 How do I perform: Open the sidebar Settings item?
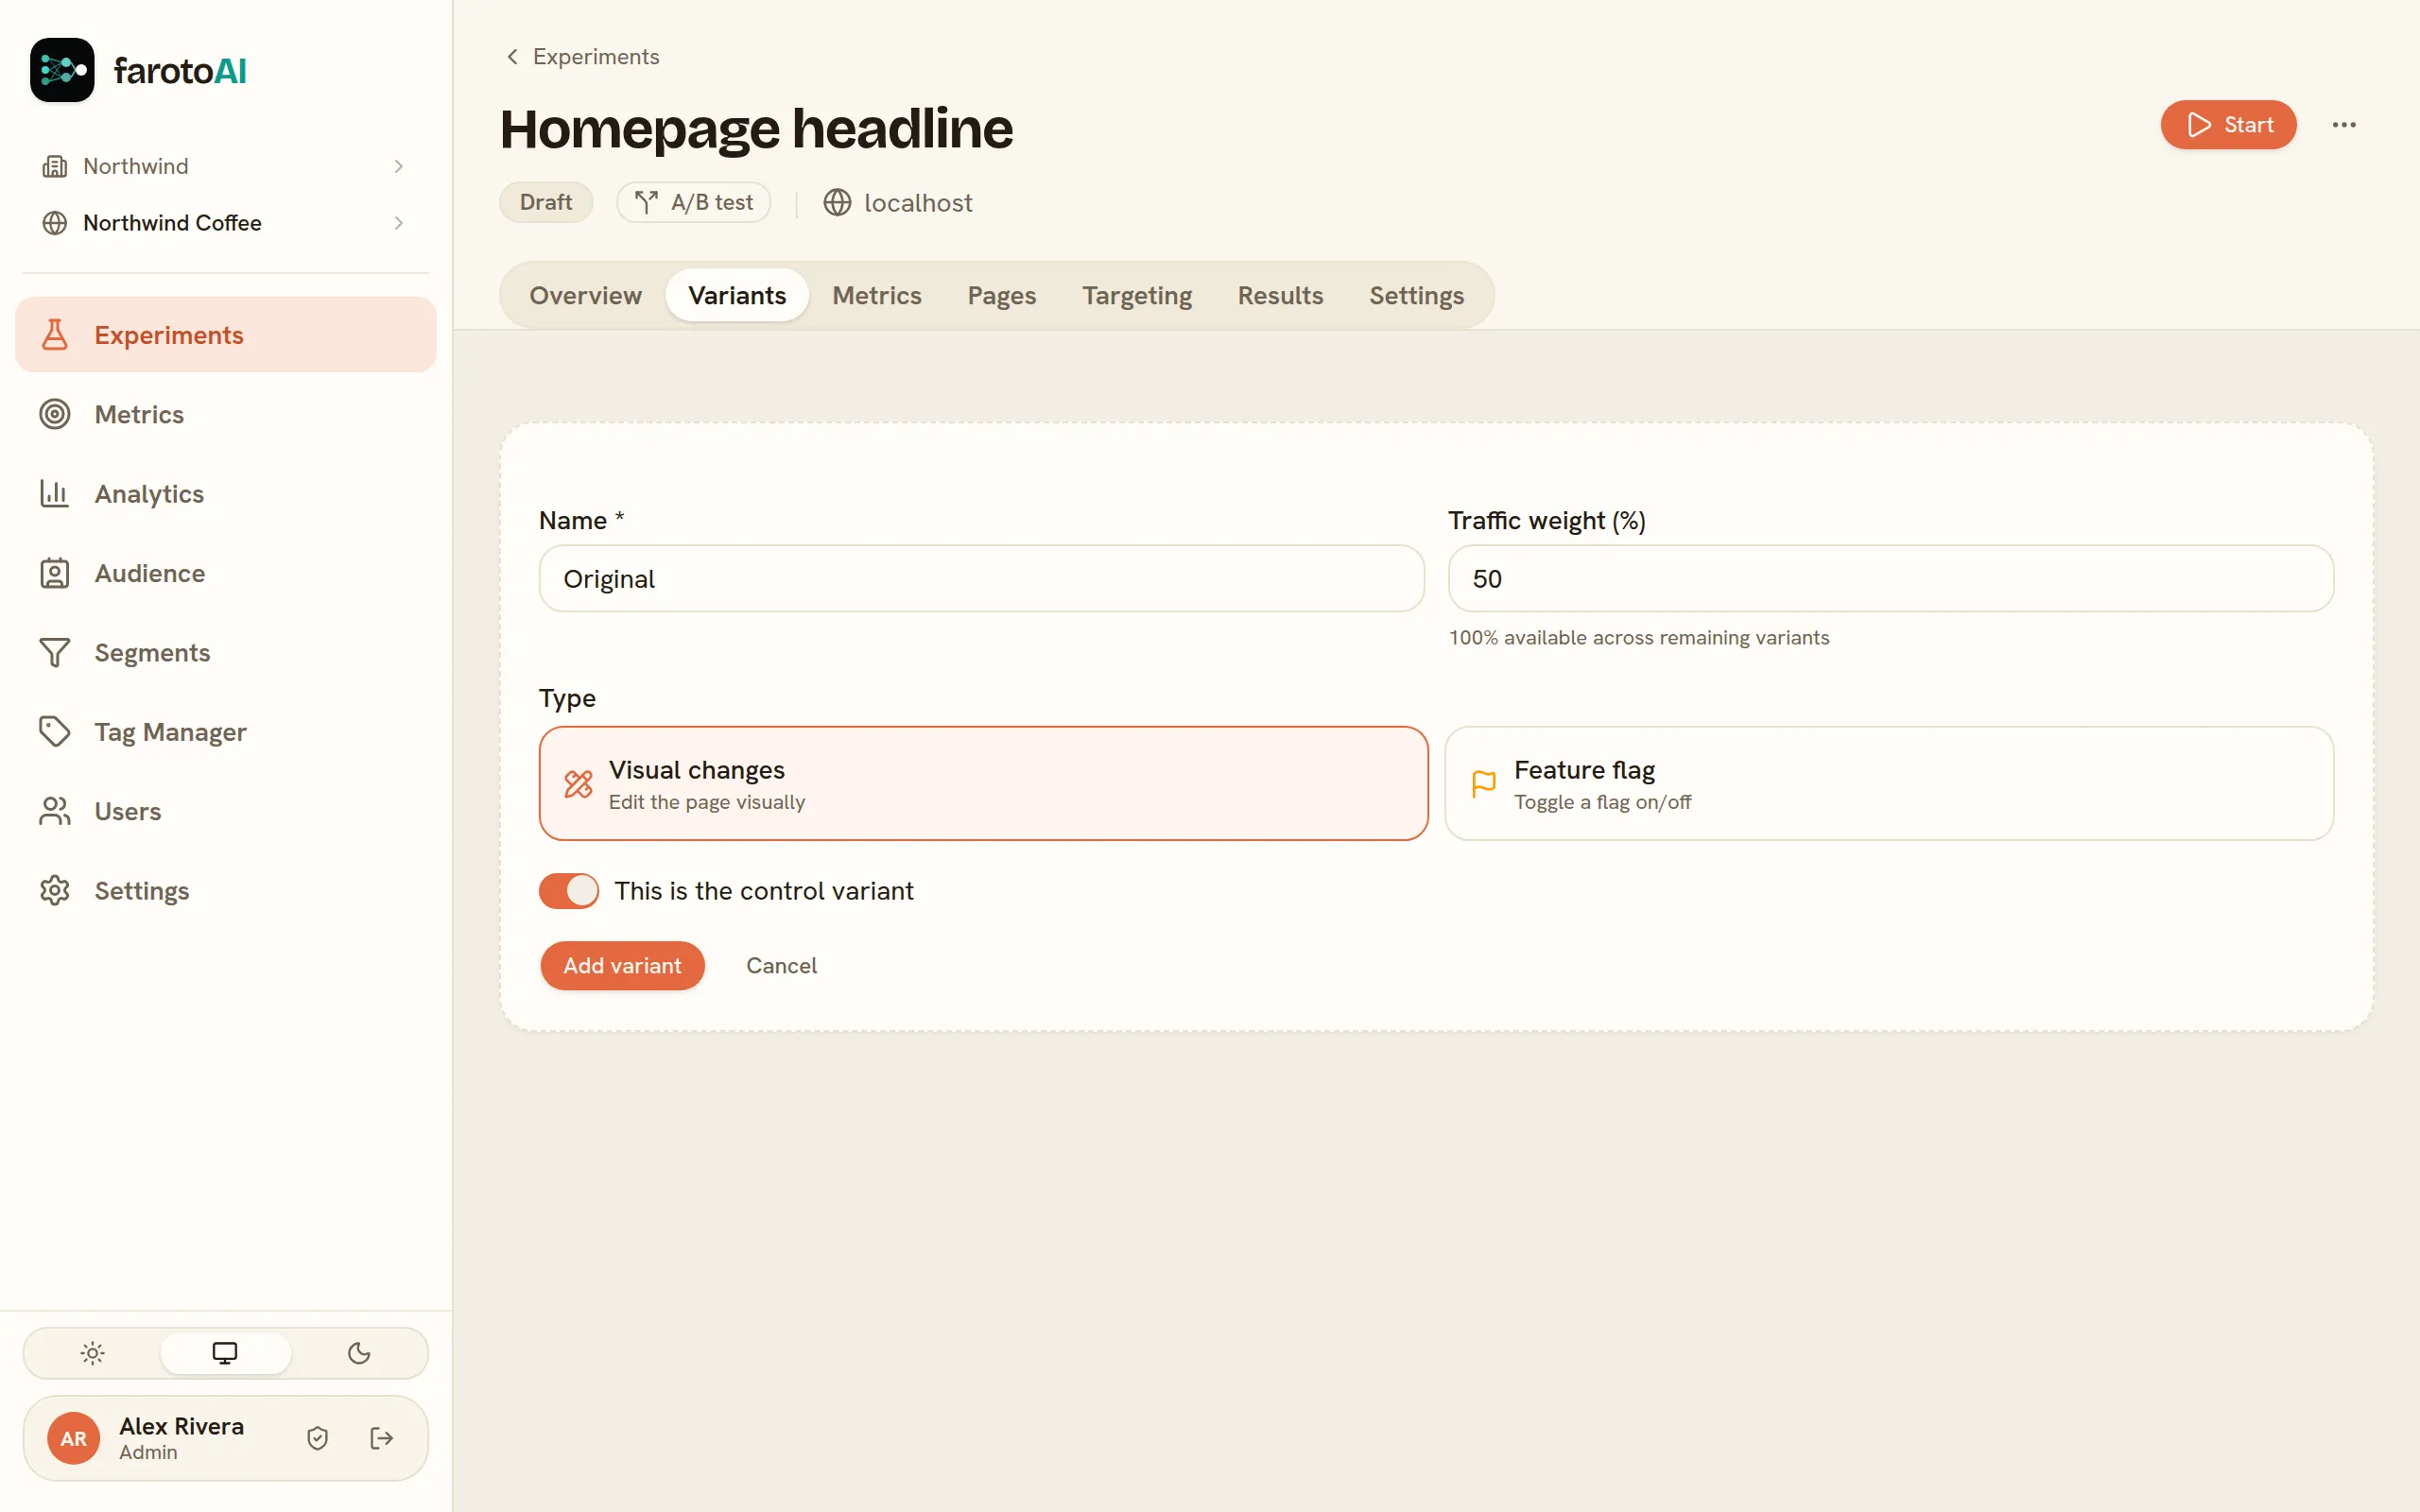226,890
